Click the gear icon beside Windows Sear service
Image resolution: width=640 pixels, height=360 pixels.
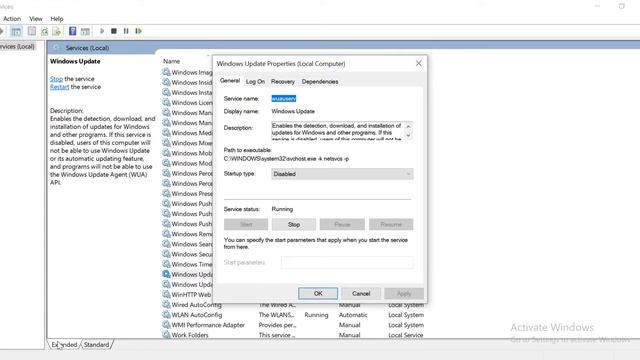click(x=166, y=244)
